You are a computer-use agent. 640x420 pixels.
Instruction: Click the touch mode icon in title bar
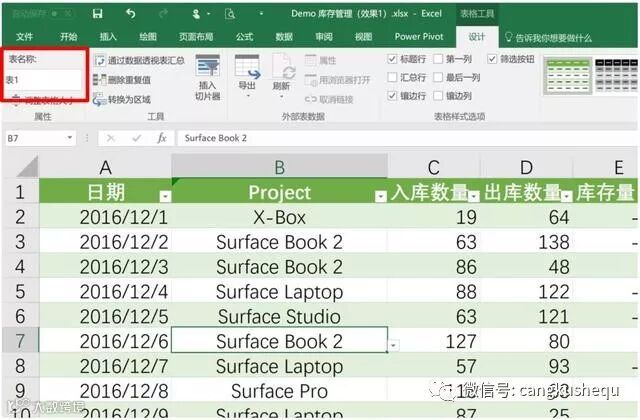(196, 14)
